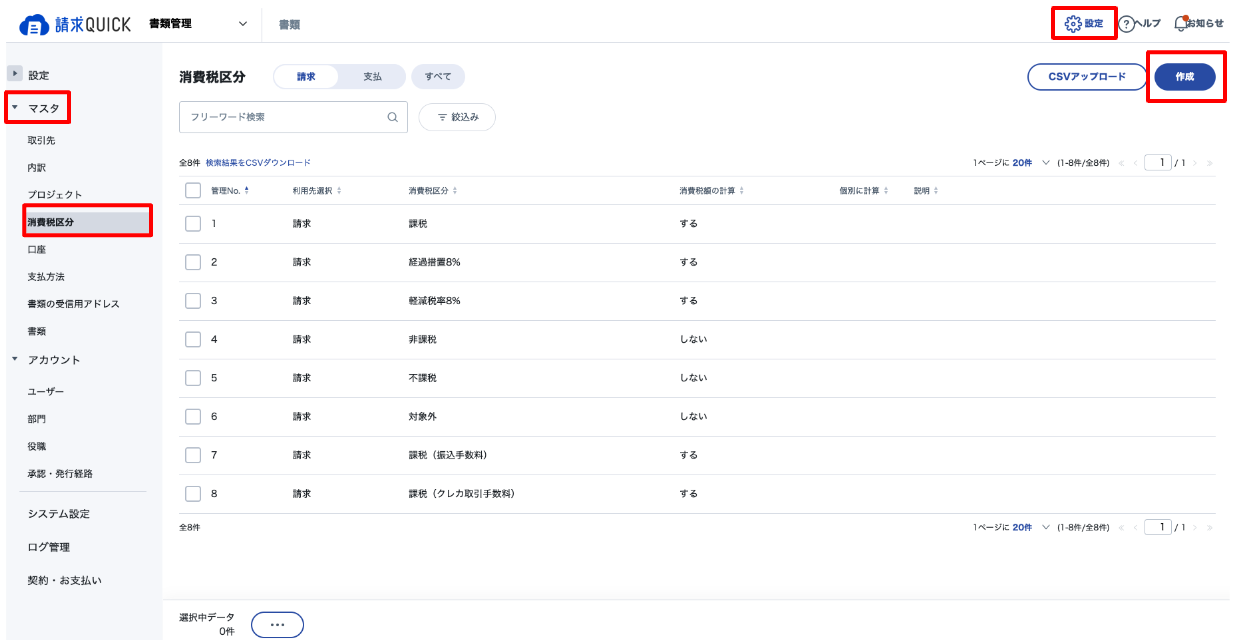
Task: Open help via the question mark icon
Action: click(1126, 24)
